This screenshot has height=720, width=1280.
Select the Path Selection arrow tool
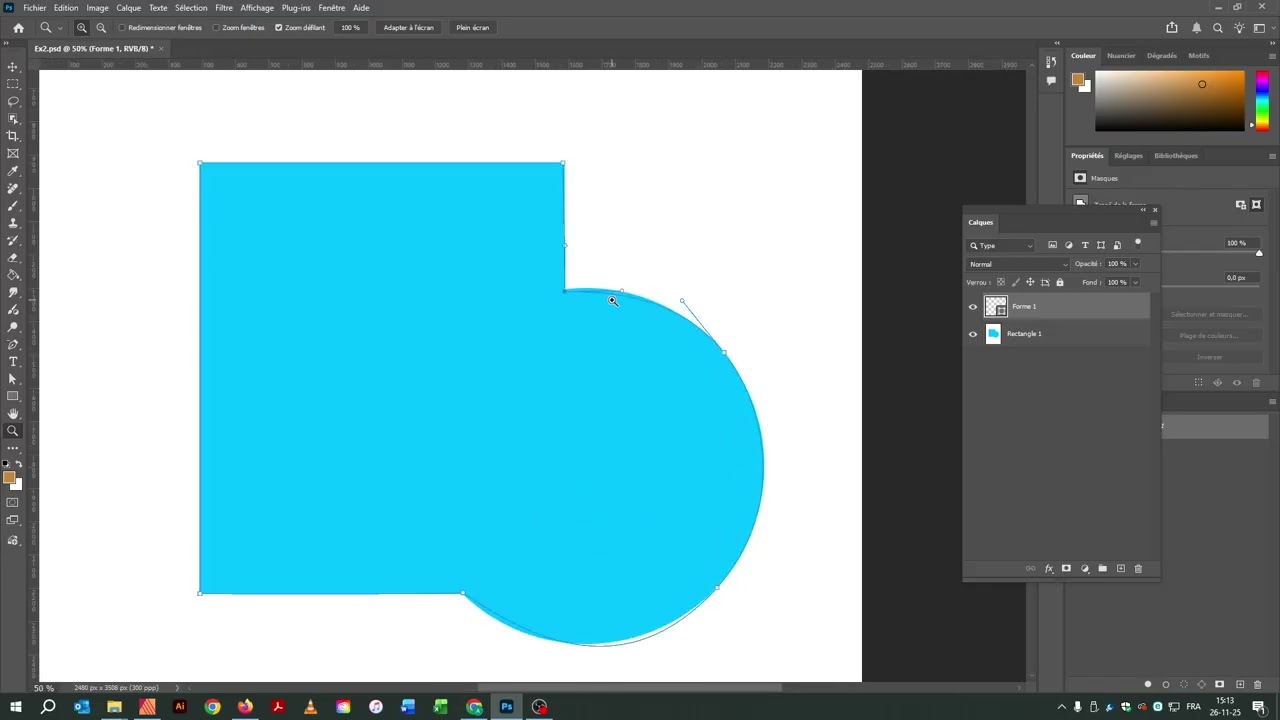(x=13, y=379)
